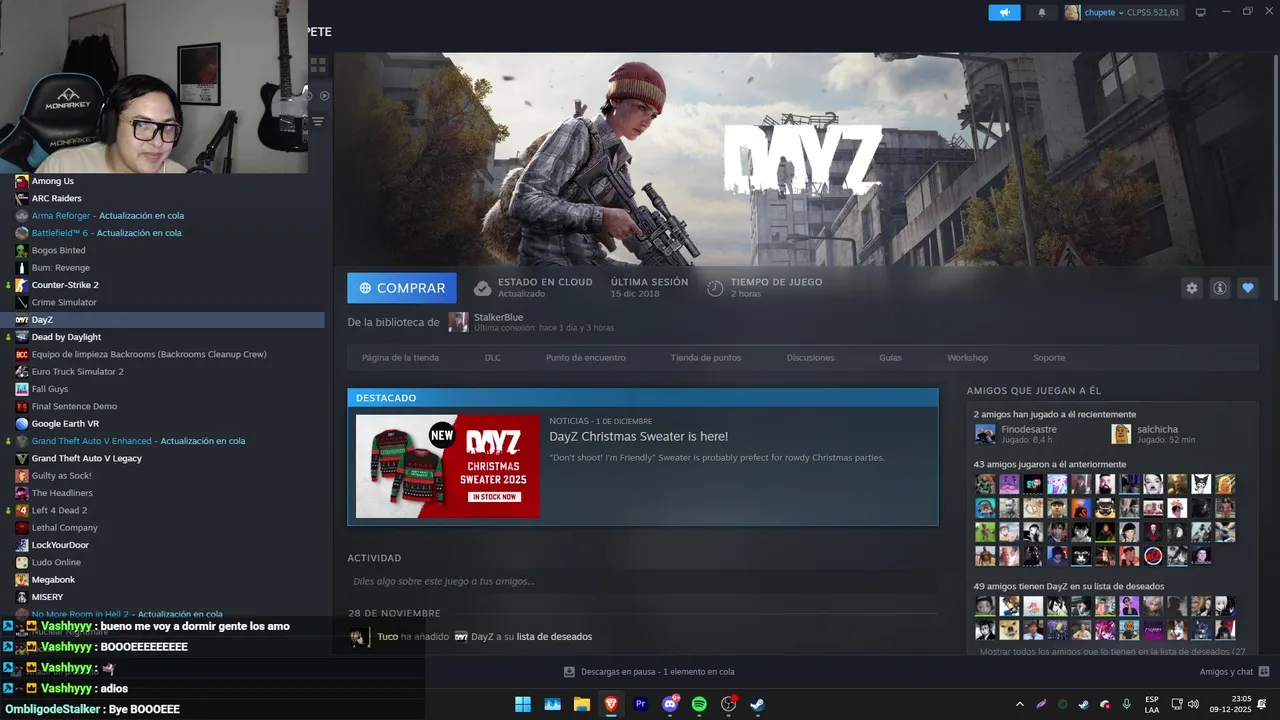Open Tuco profile link in activity
The width and height of the screenshot is (1280, 720).
coord(388,637)
